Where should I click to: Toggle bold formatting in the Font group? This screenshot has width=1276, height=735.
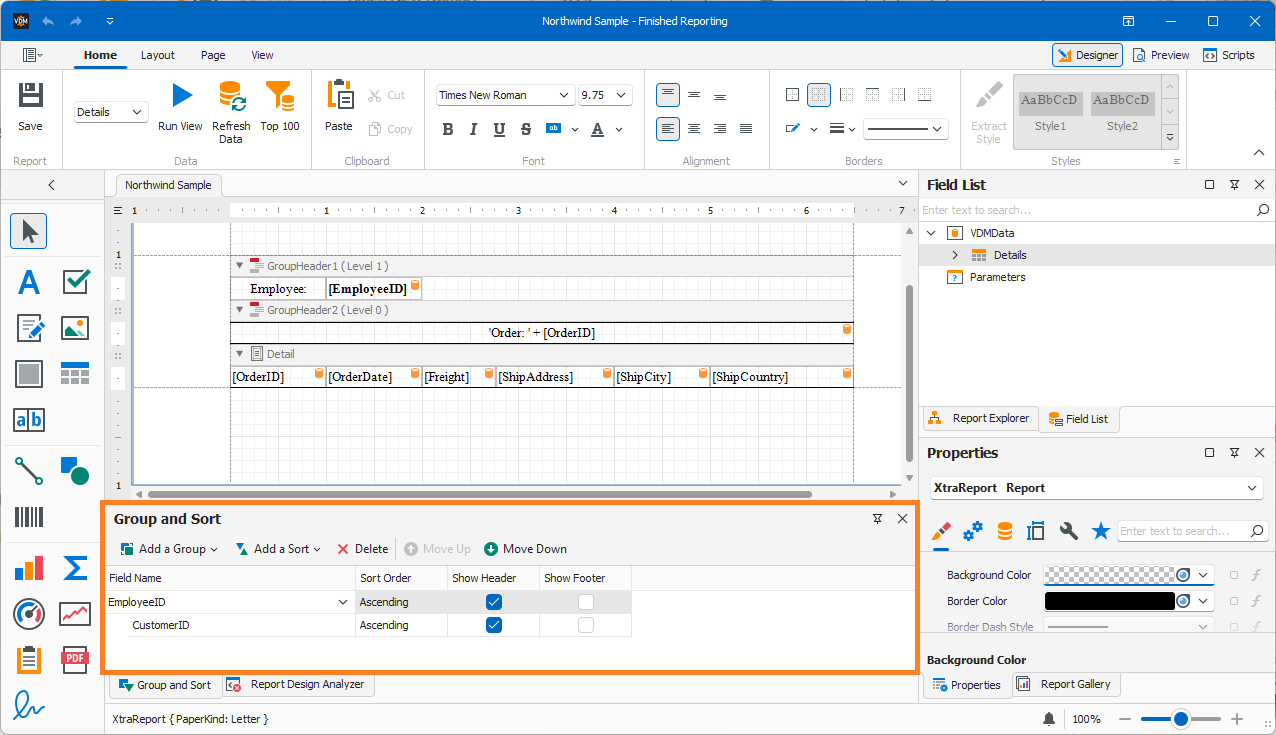pyautogui.click(x=447, y=129)
